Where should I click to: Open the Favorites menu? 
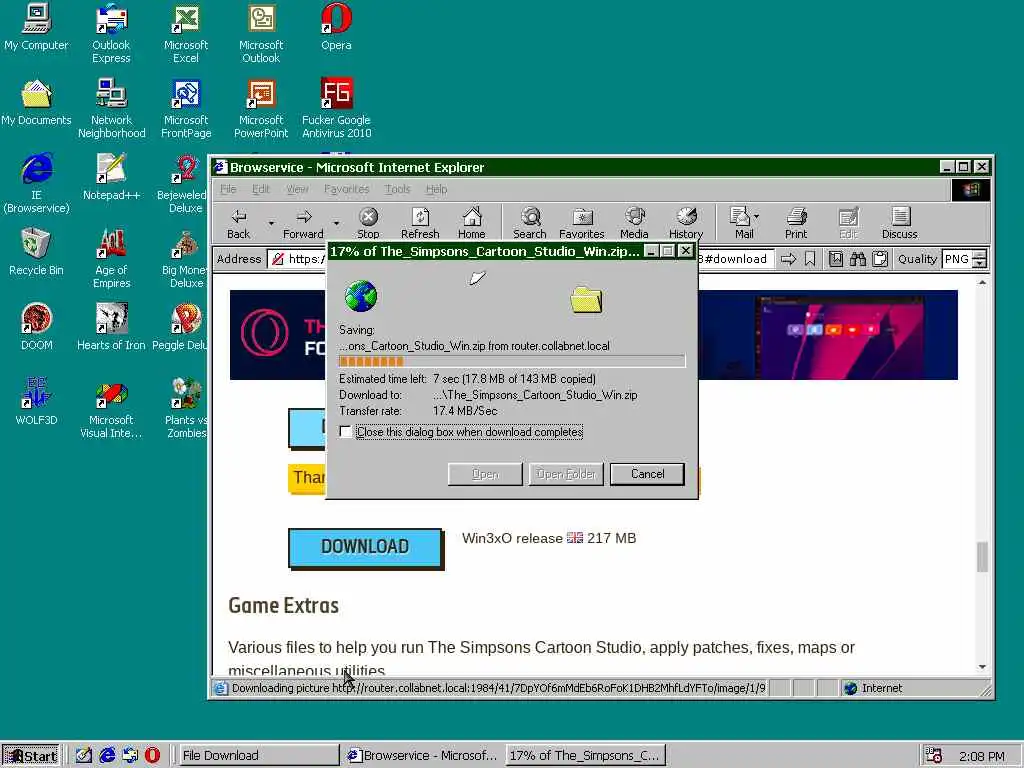(x=346, y=189)
